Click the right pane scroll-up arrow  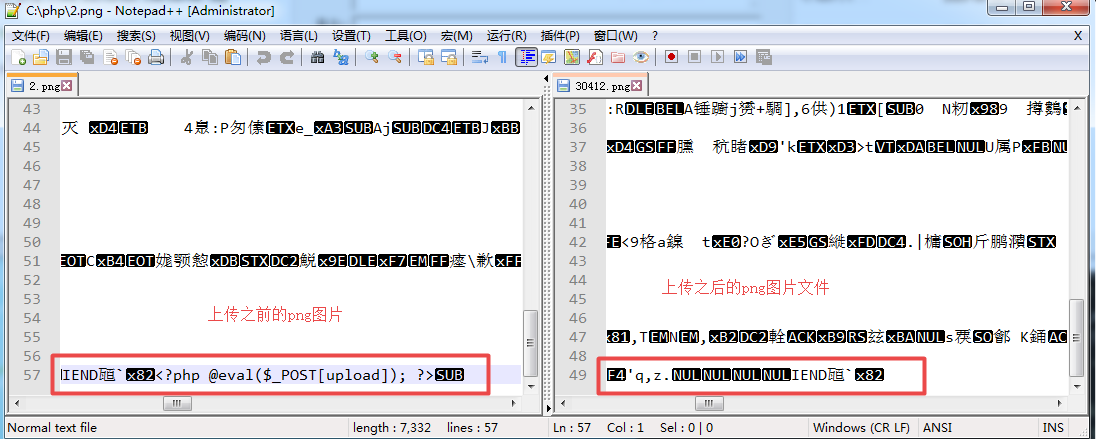pyautogui.click(x=1076, y=108)
